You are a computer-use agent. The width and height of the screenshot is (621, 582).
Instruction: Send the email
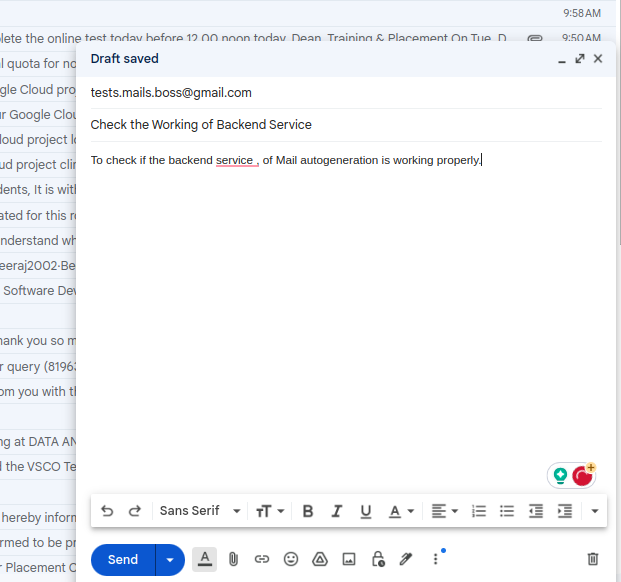(x=123, y=560)
